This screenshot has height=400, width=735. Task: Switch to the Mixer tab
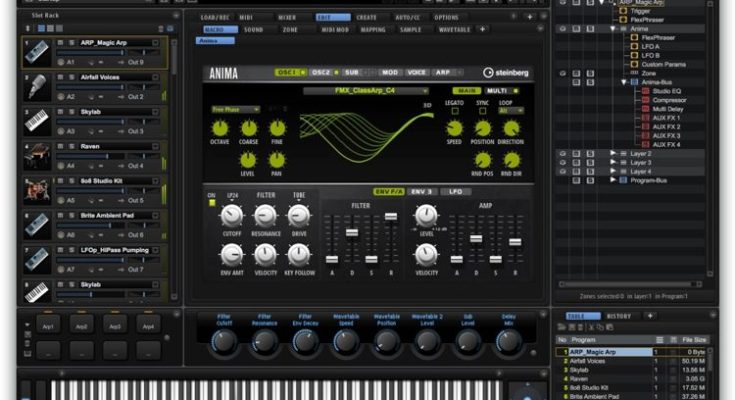[x=286, y=17]
